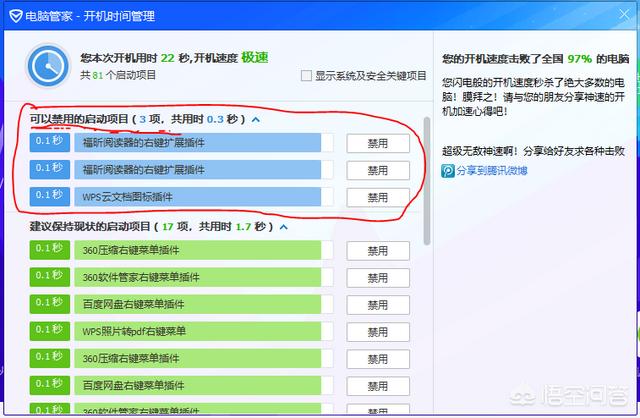Select the 360软件管家右键菜单插件 green bar
This screenshot has height=418, width=640.
[x=200, y=277]
